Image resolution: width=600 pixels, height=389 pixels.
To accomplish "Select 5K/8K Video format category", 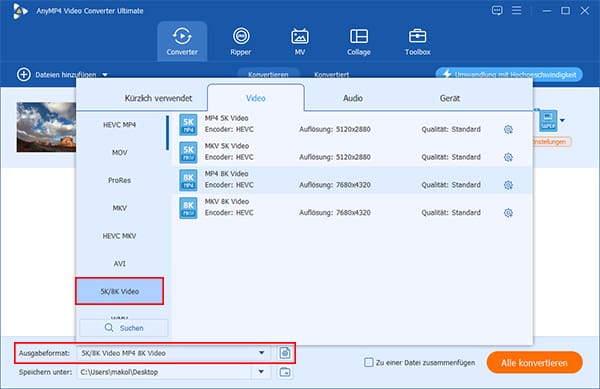I will [120, 291].
